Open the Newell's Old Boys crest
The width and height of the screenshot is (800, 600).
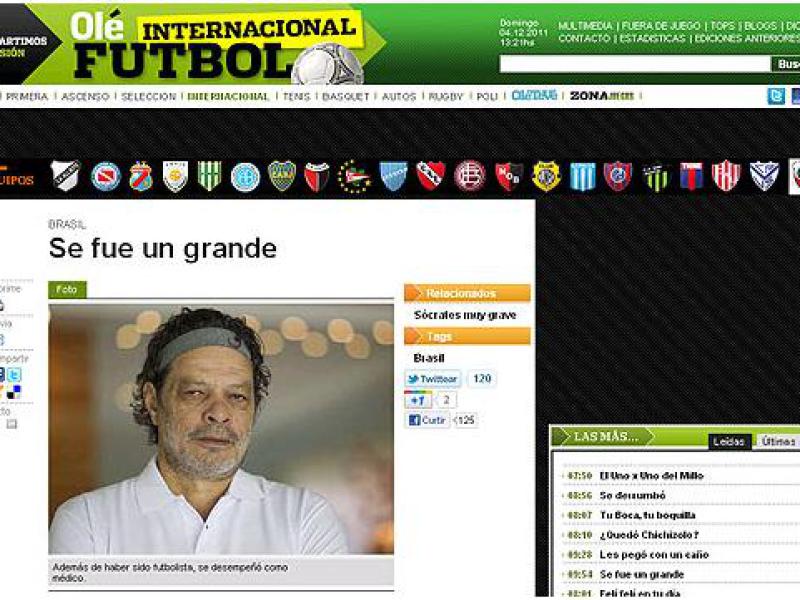(x=509, y=176)
